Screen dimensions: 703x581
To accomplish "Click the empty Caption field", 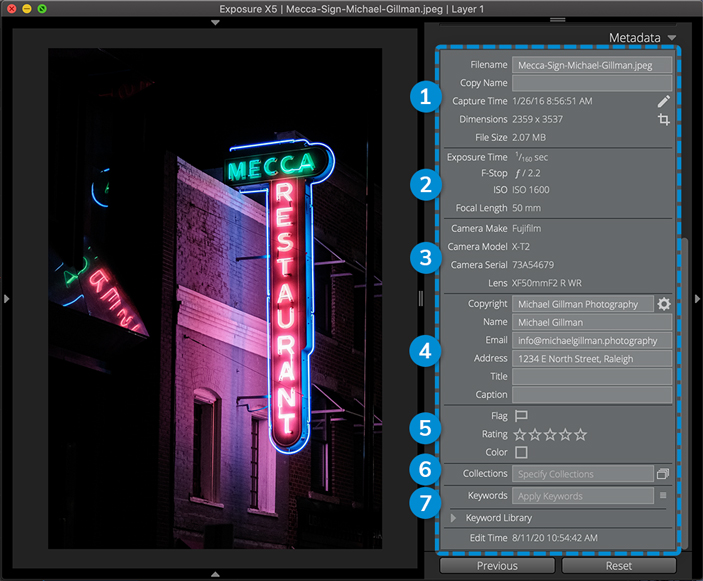I will [x=592, y=395].
